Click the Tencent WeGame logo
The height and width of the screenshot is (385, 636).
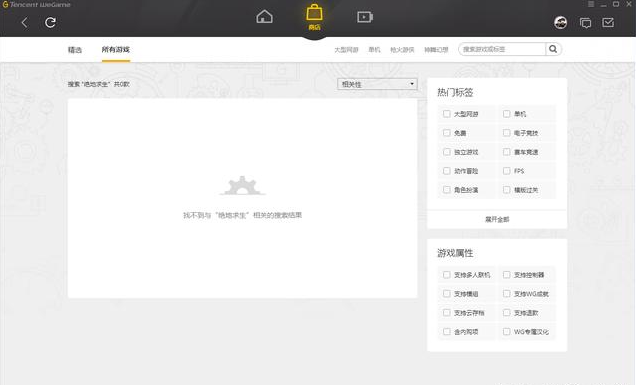[37, 4]
